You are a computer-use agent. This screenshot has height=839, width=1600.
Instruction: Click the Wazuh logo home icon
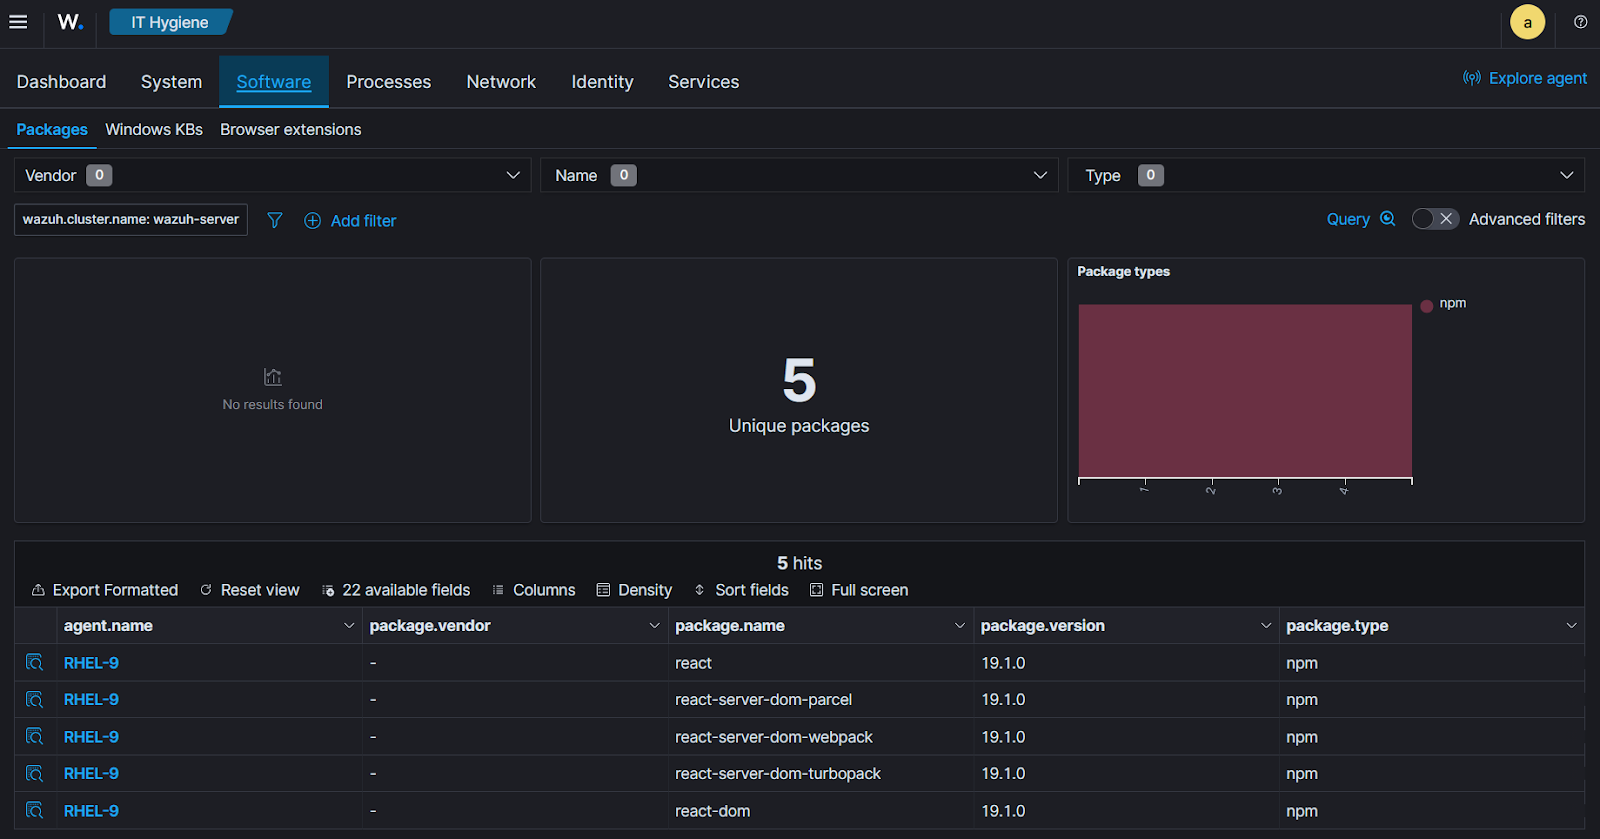69,22
